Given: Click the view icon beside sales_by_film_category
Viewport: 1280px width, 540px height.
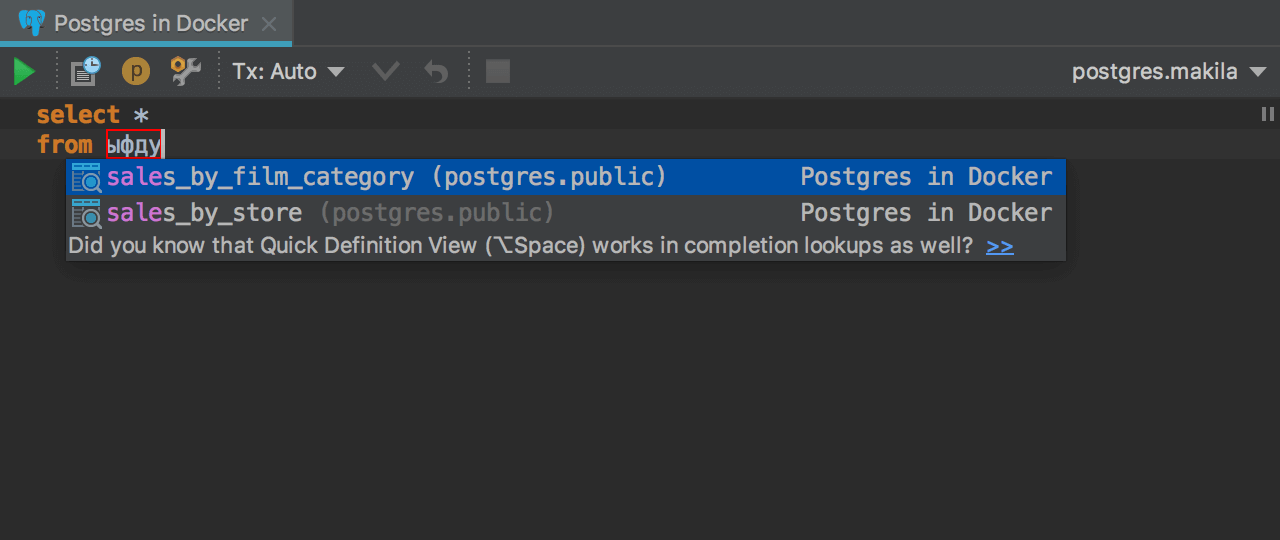Looking at the screenshot, I should (x=87, y=178).
